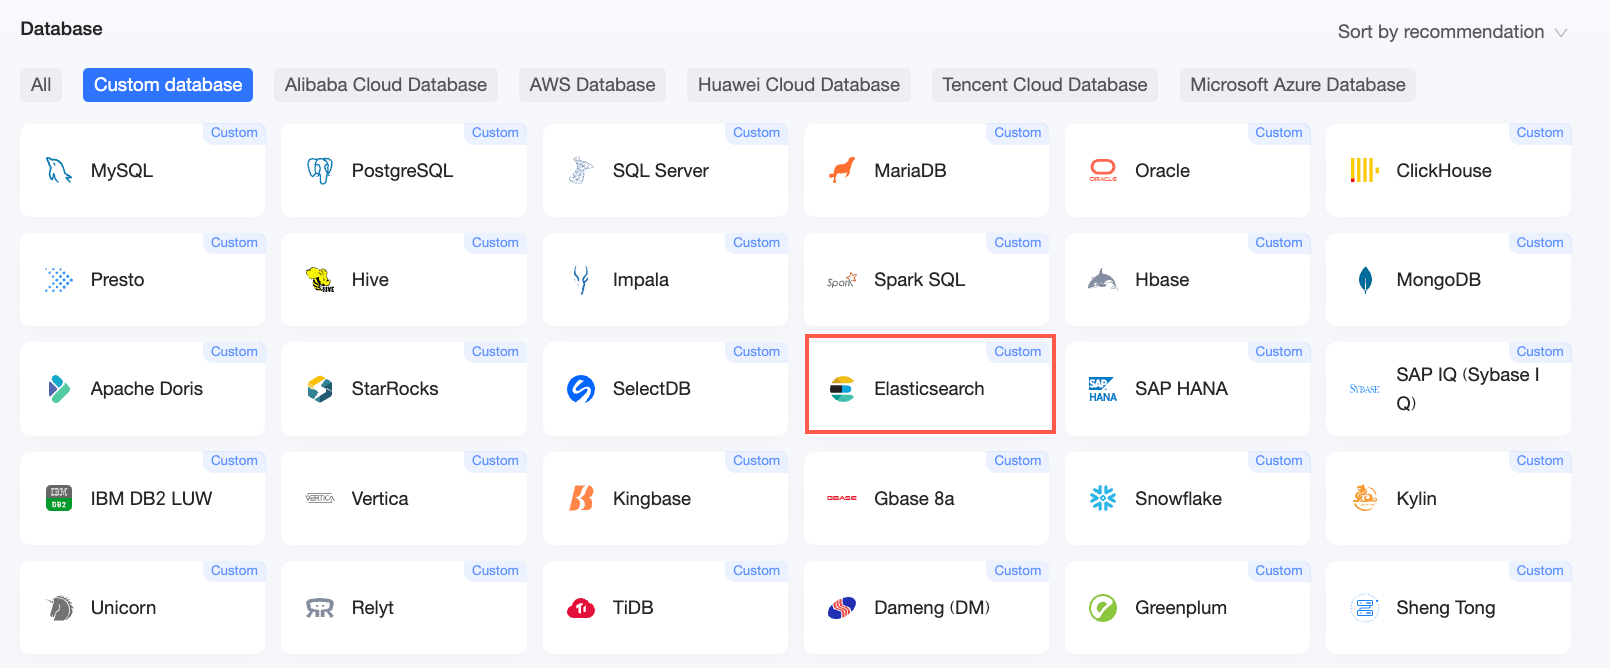This screenshot has width=1610, height=668.
Task: Click the PostgreSQL elephant icon
Action: 320,171
